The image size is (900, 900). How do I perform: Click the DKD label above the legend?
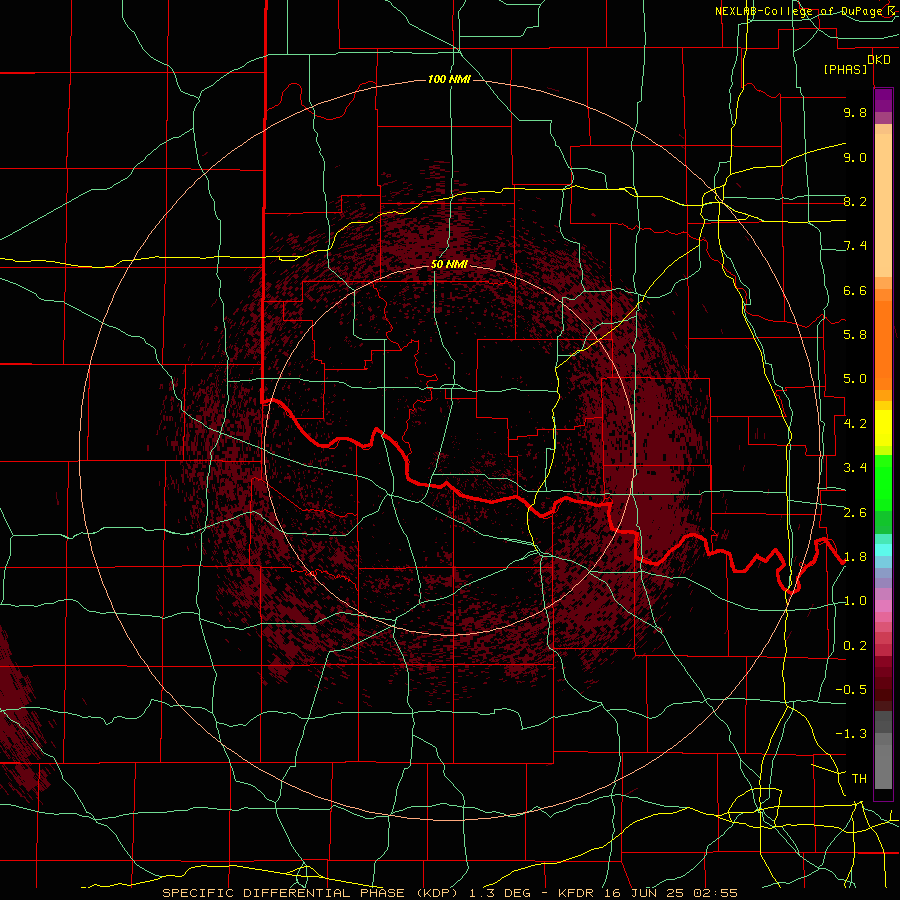click(879, 59)
